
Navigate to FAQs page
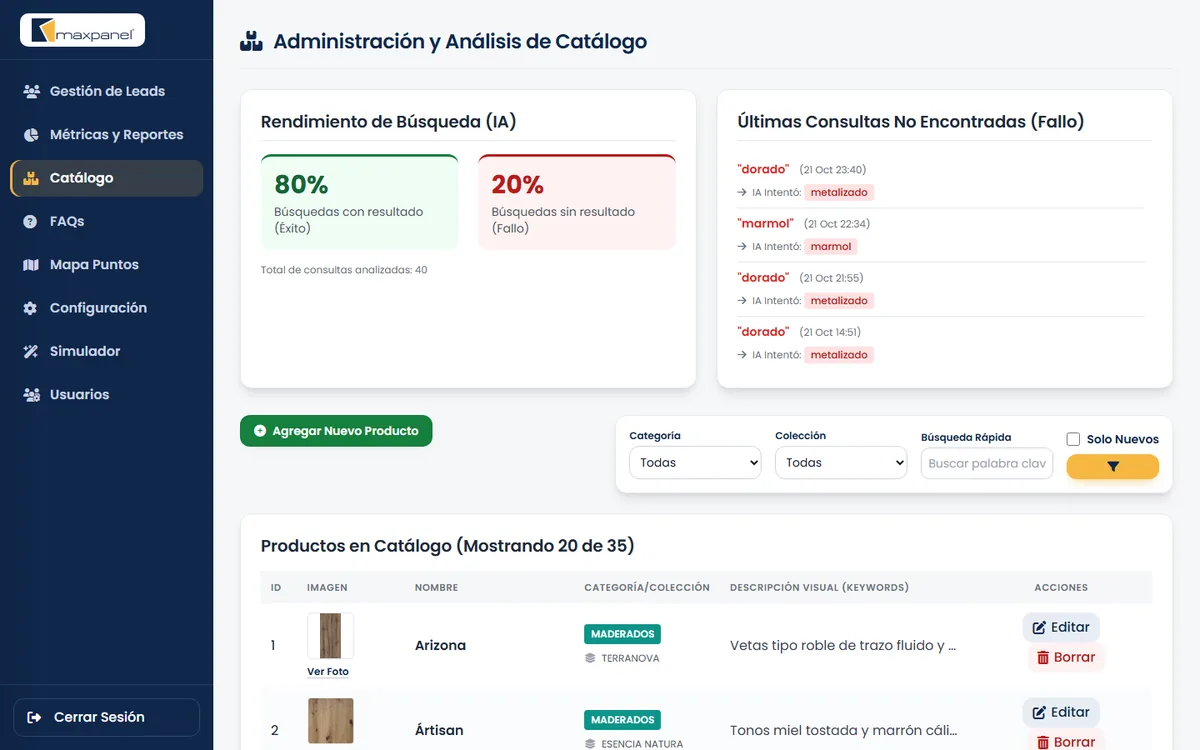click(106, 221)
